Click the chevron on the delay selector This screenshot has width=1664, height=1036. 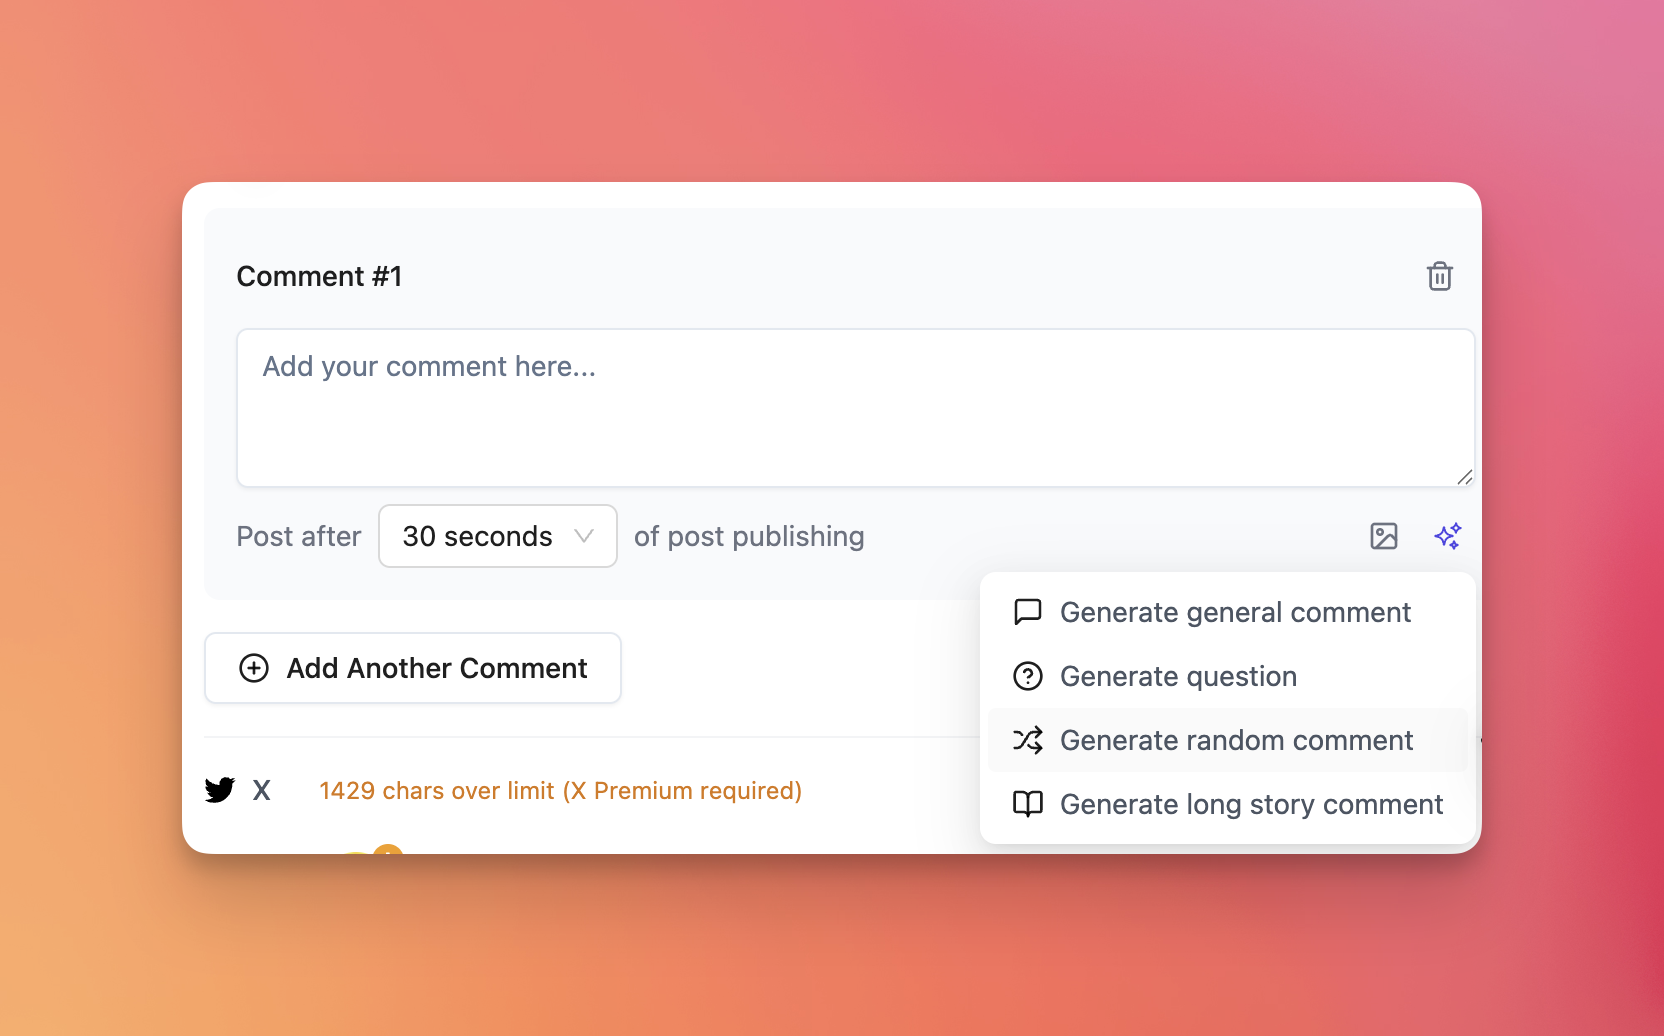point(583,536)
